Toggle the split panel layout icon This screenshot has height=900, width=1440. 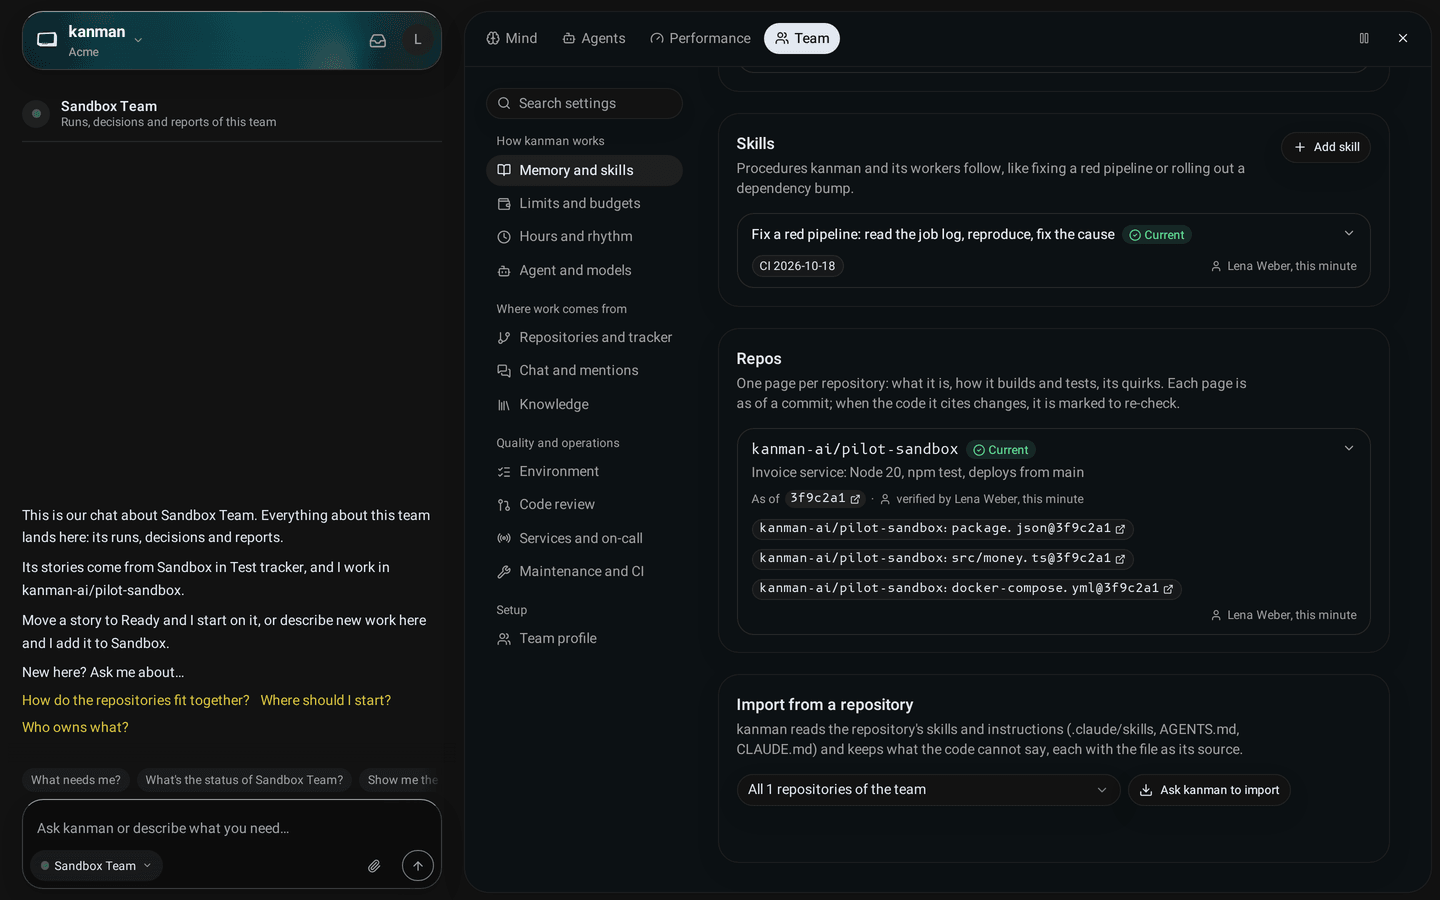click(1364, 38)
